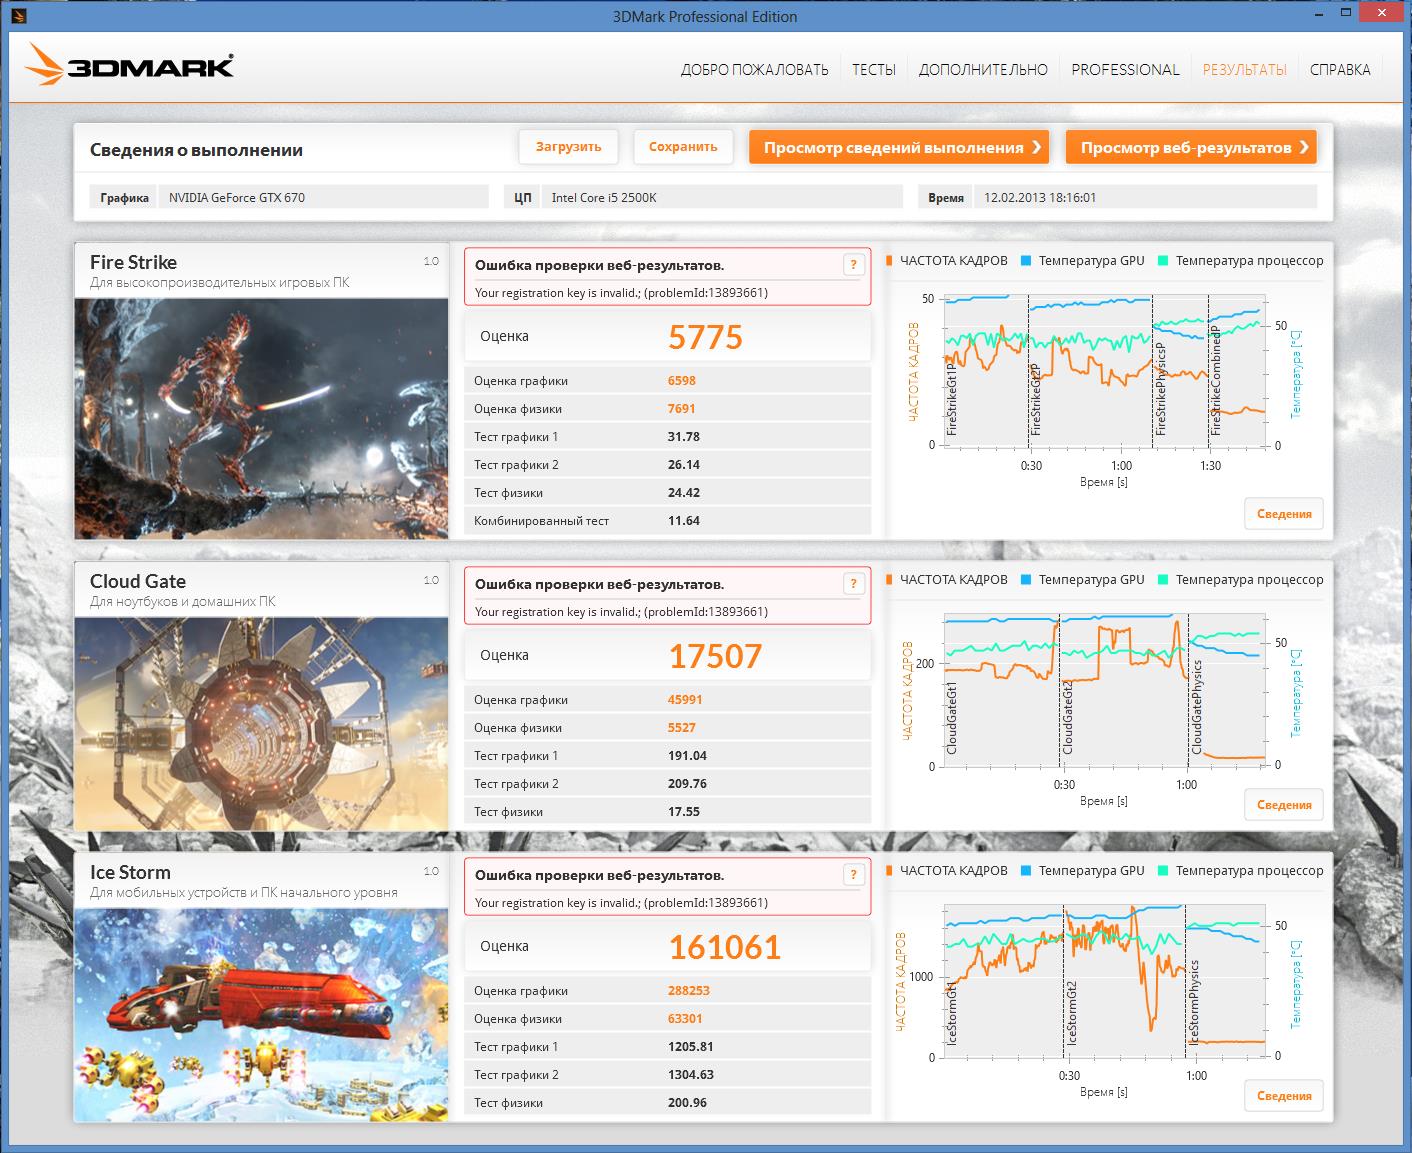
Task: Click Сведения button under Ice Storm chart
Action: [x=1283, y=1096]
